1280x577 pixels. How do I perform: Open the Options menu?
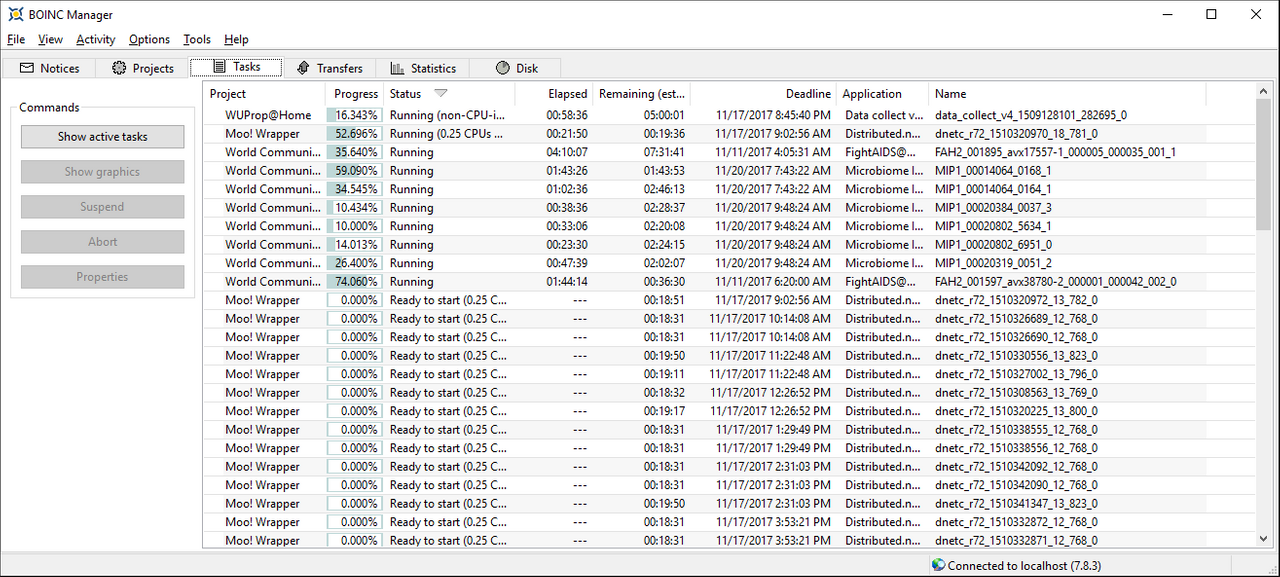(x=149, y=39)
